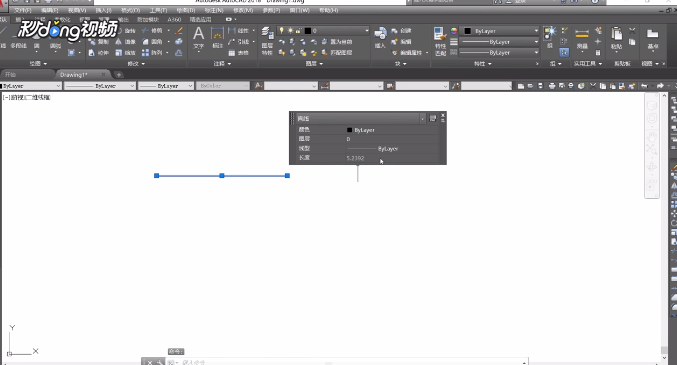Click Match Properties (特性匹配) tool

(440, 41)
